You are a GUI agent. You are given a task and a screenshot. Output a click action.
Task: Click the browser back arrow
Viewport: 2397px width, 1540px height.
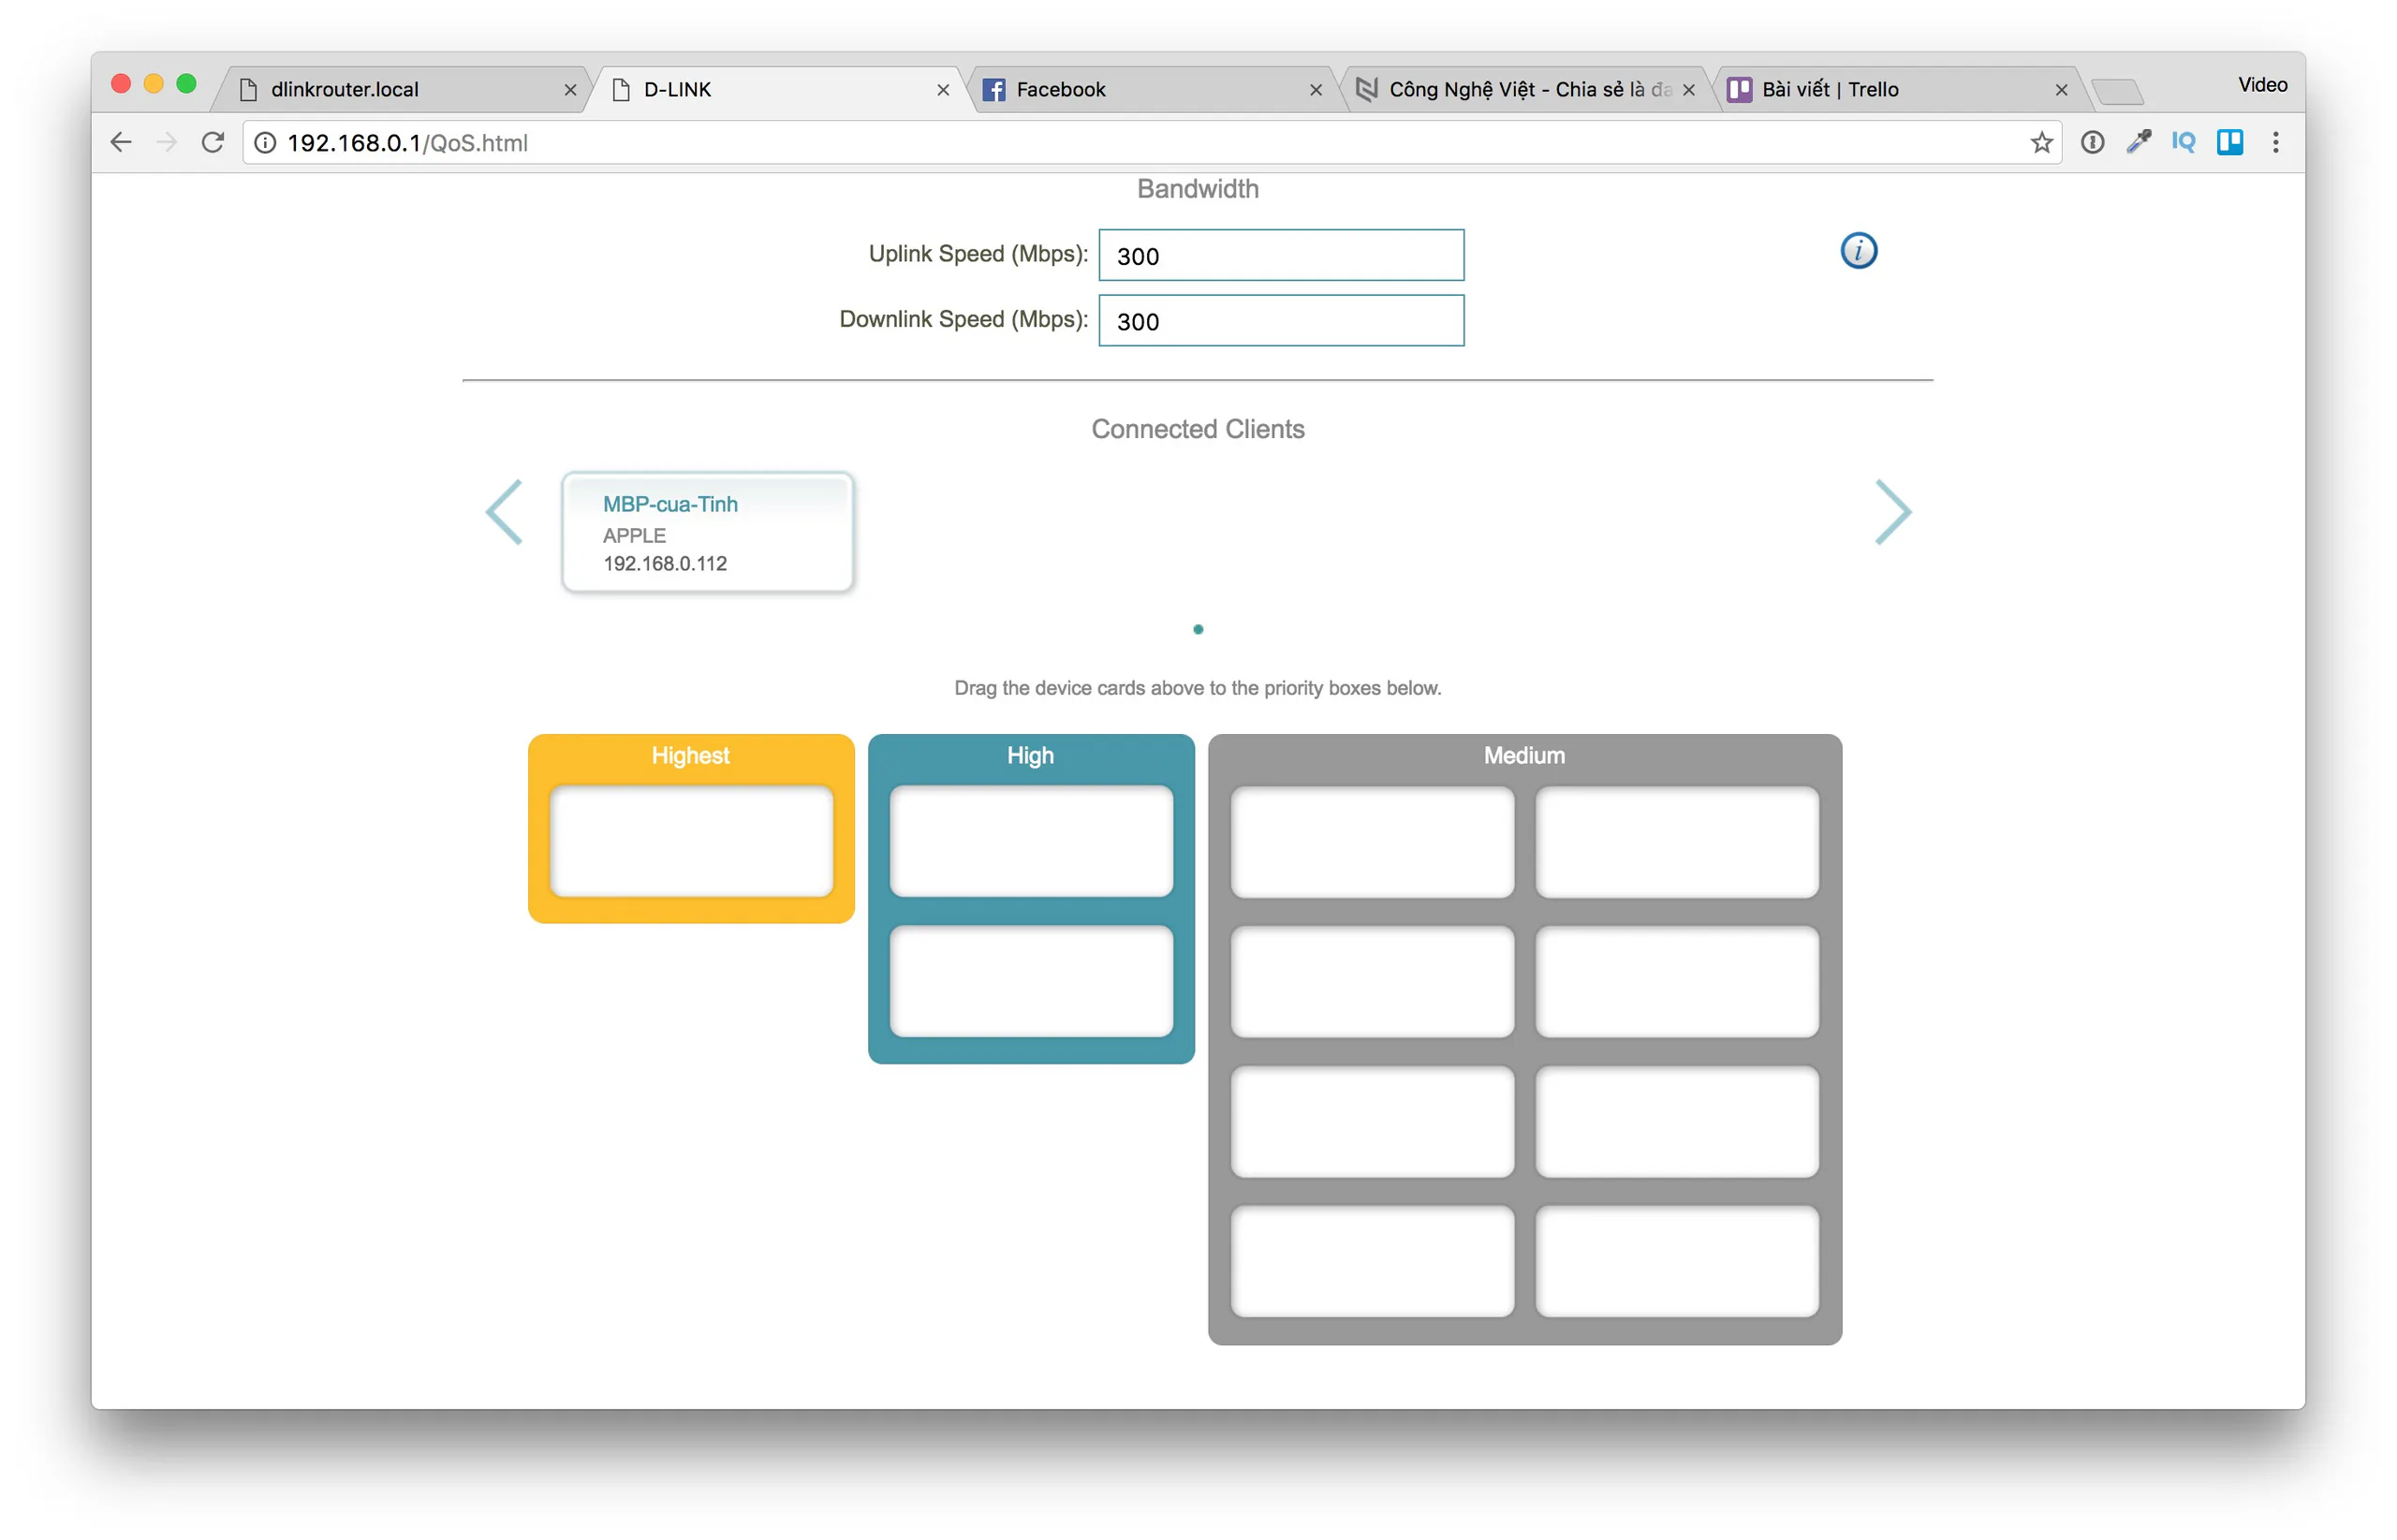pyautogui.click(x=121, y=143)
